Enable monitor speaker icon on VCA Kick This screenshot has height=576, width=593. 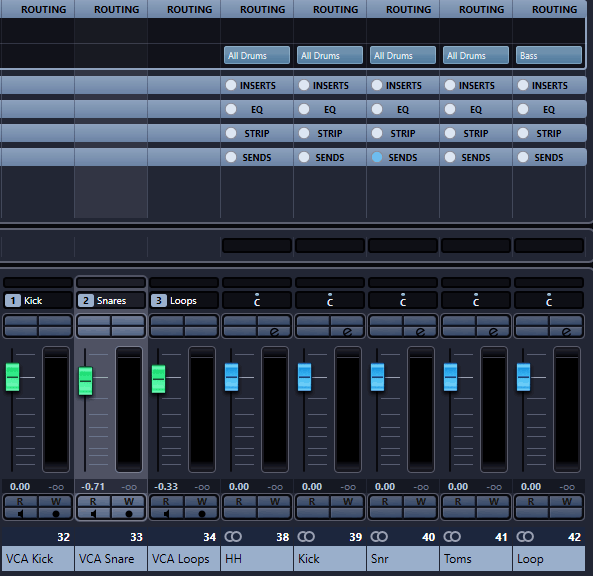tap(21, 514)
